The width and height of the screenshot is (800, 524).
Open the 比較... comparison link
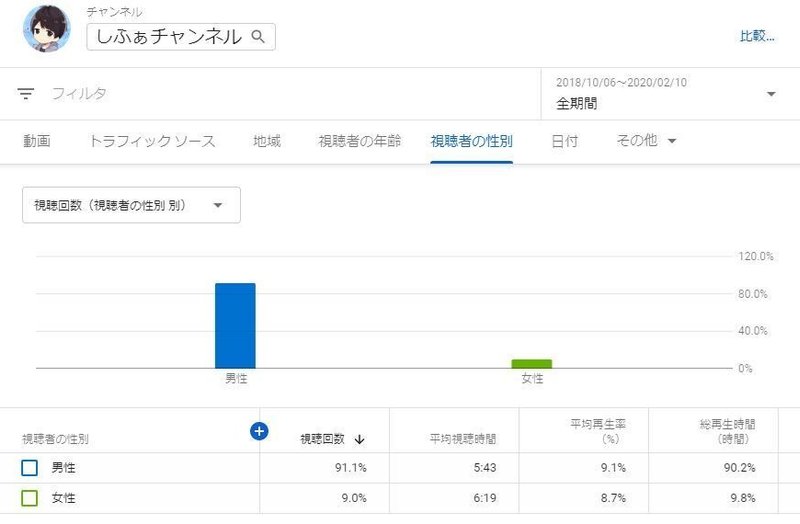point(757,36)
